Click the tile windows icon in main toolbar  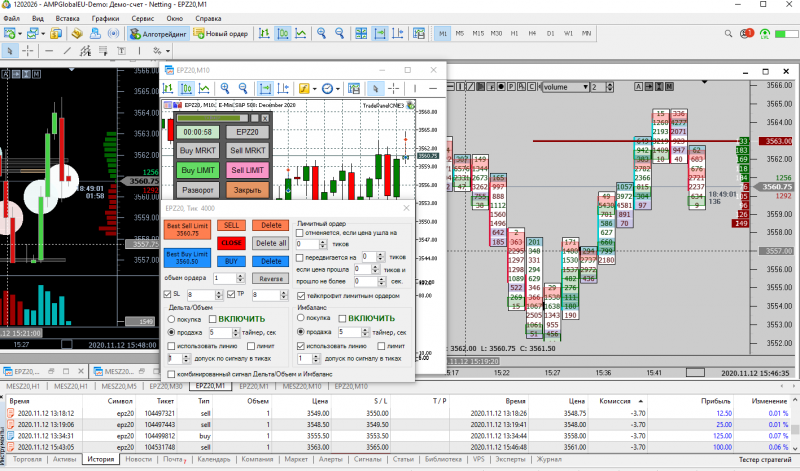361,34
